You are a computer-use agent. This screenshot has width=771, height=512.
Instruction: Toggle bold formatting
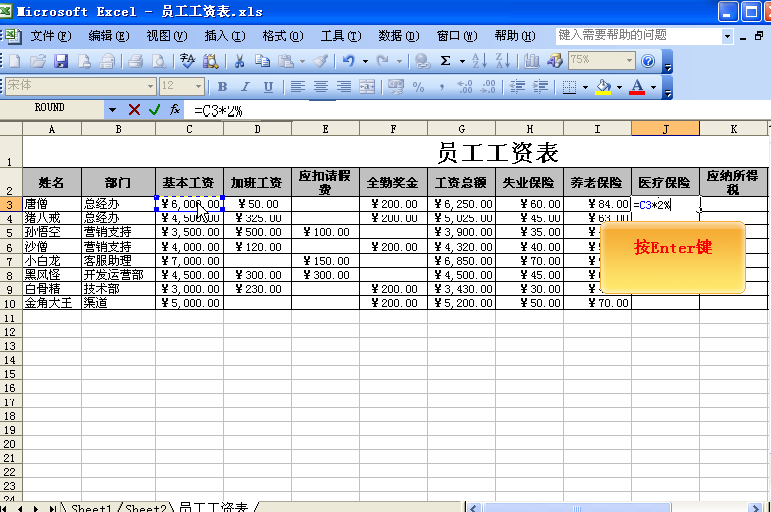222,87
